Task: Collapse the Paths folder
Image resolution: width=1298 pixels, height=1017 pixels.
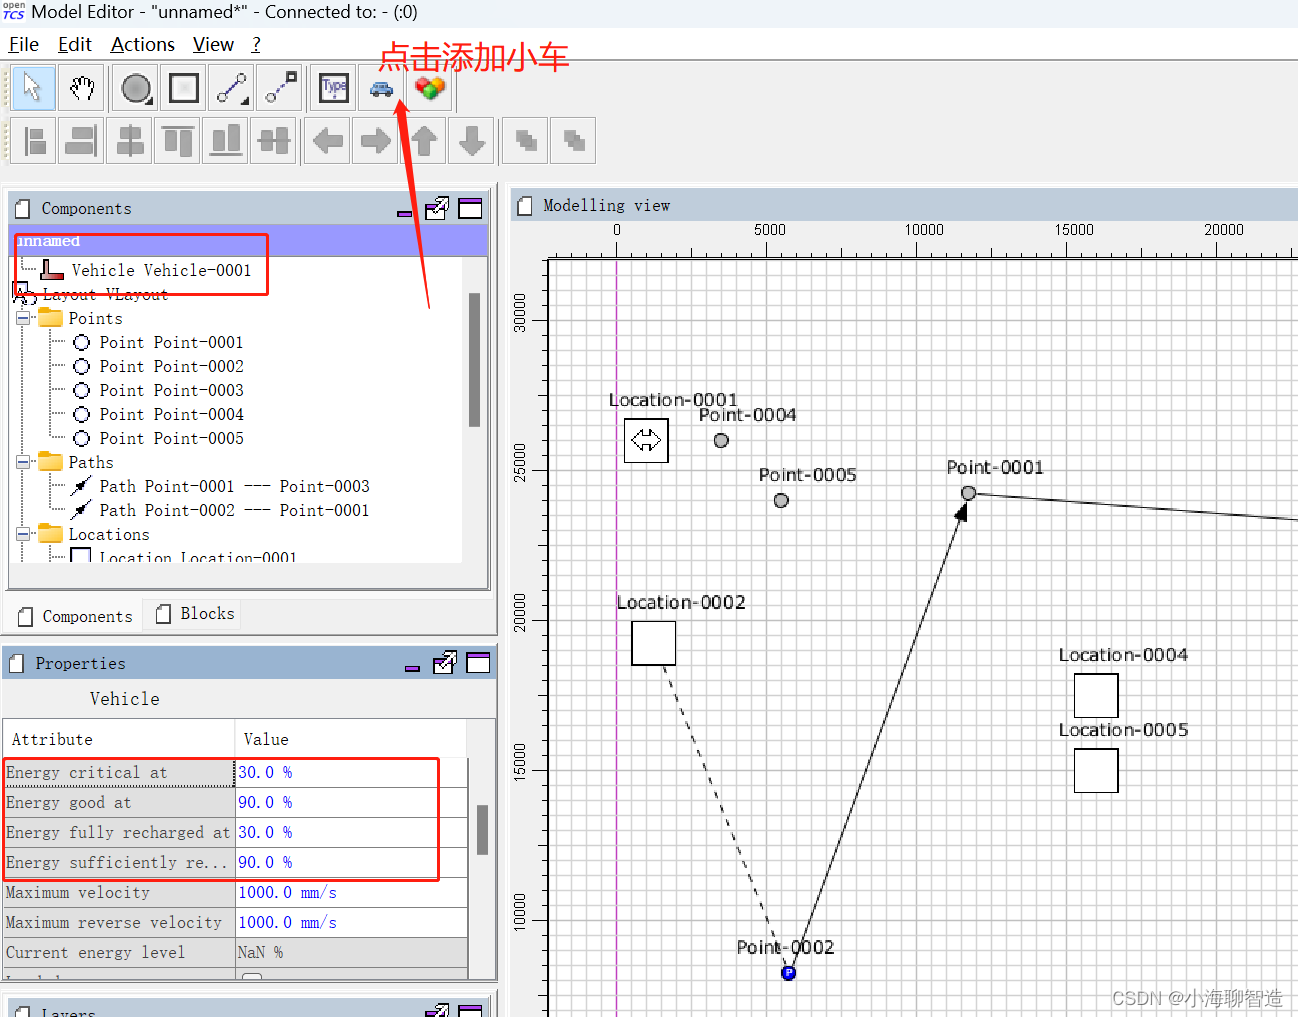Action: click(x=22, y=462)
